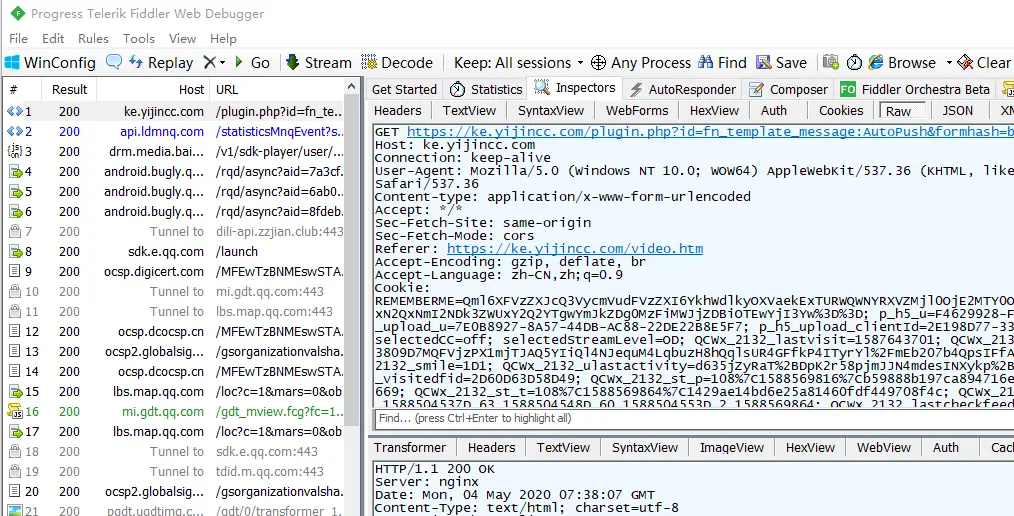Click session 1 bidirectional arrows icon
The image size is (1014, 516).
(x=14, y=112)
